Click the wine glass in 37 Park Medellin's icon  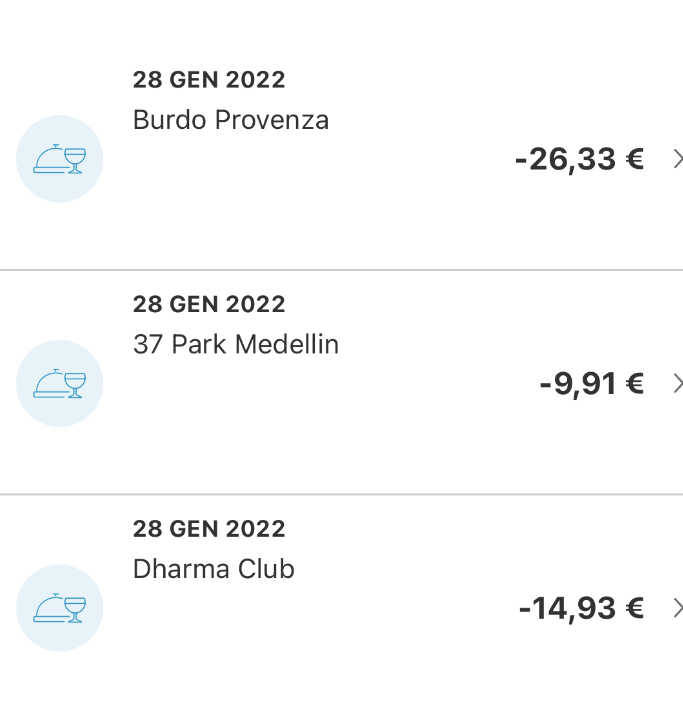75,384
